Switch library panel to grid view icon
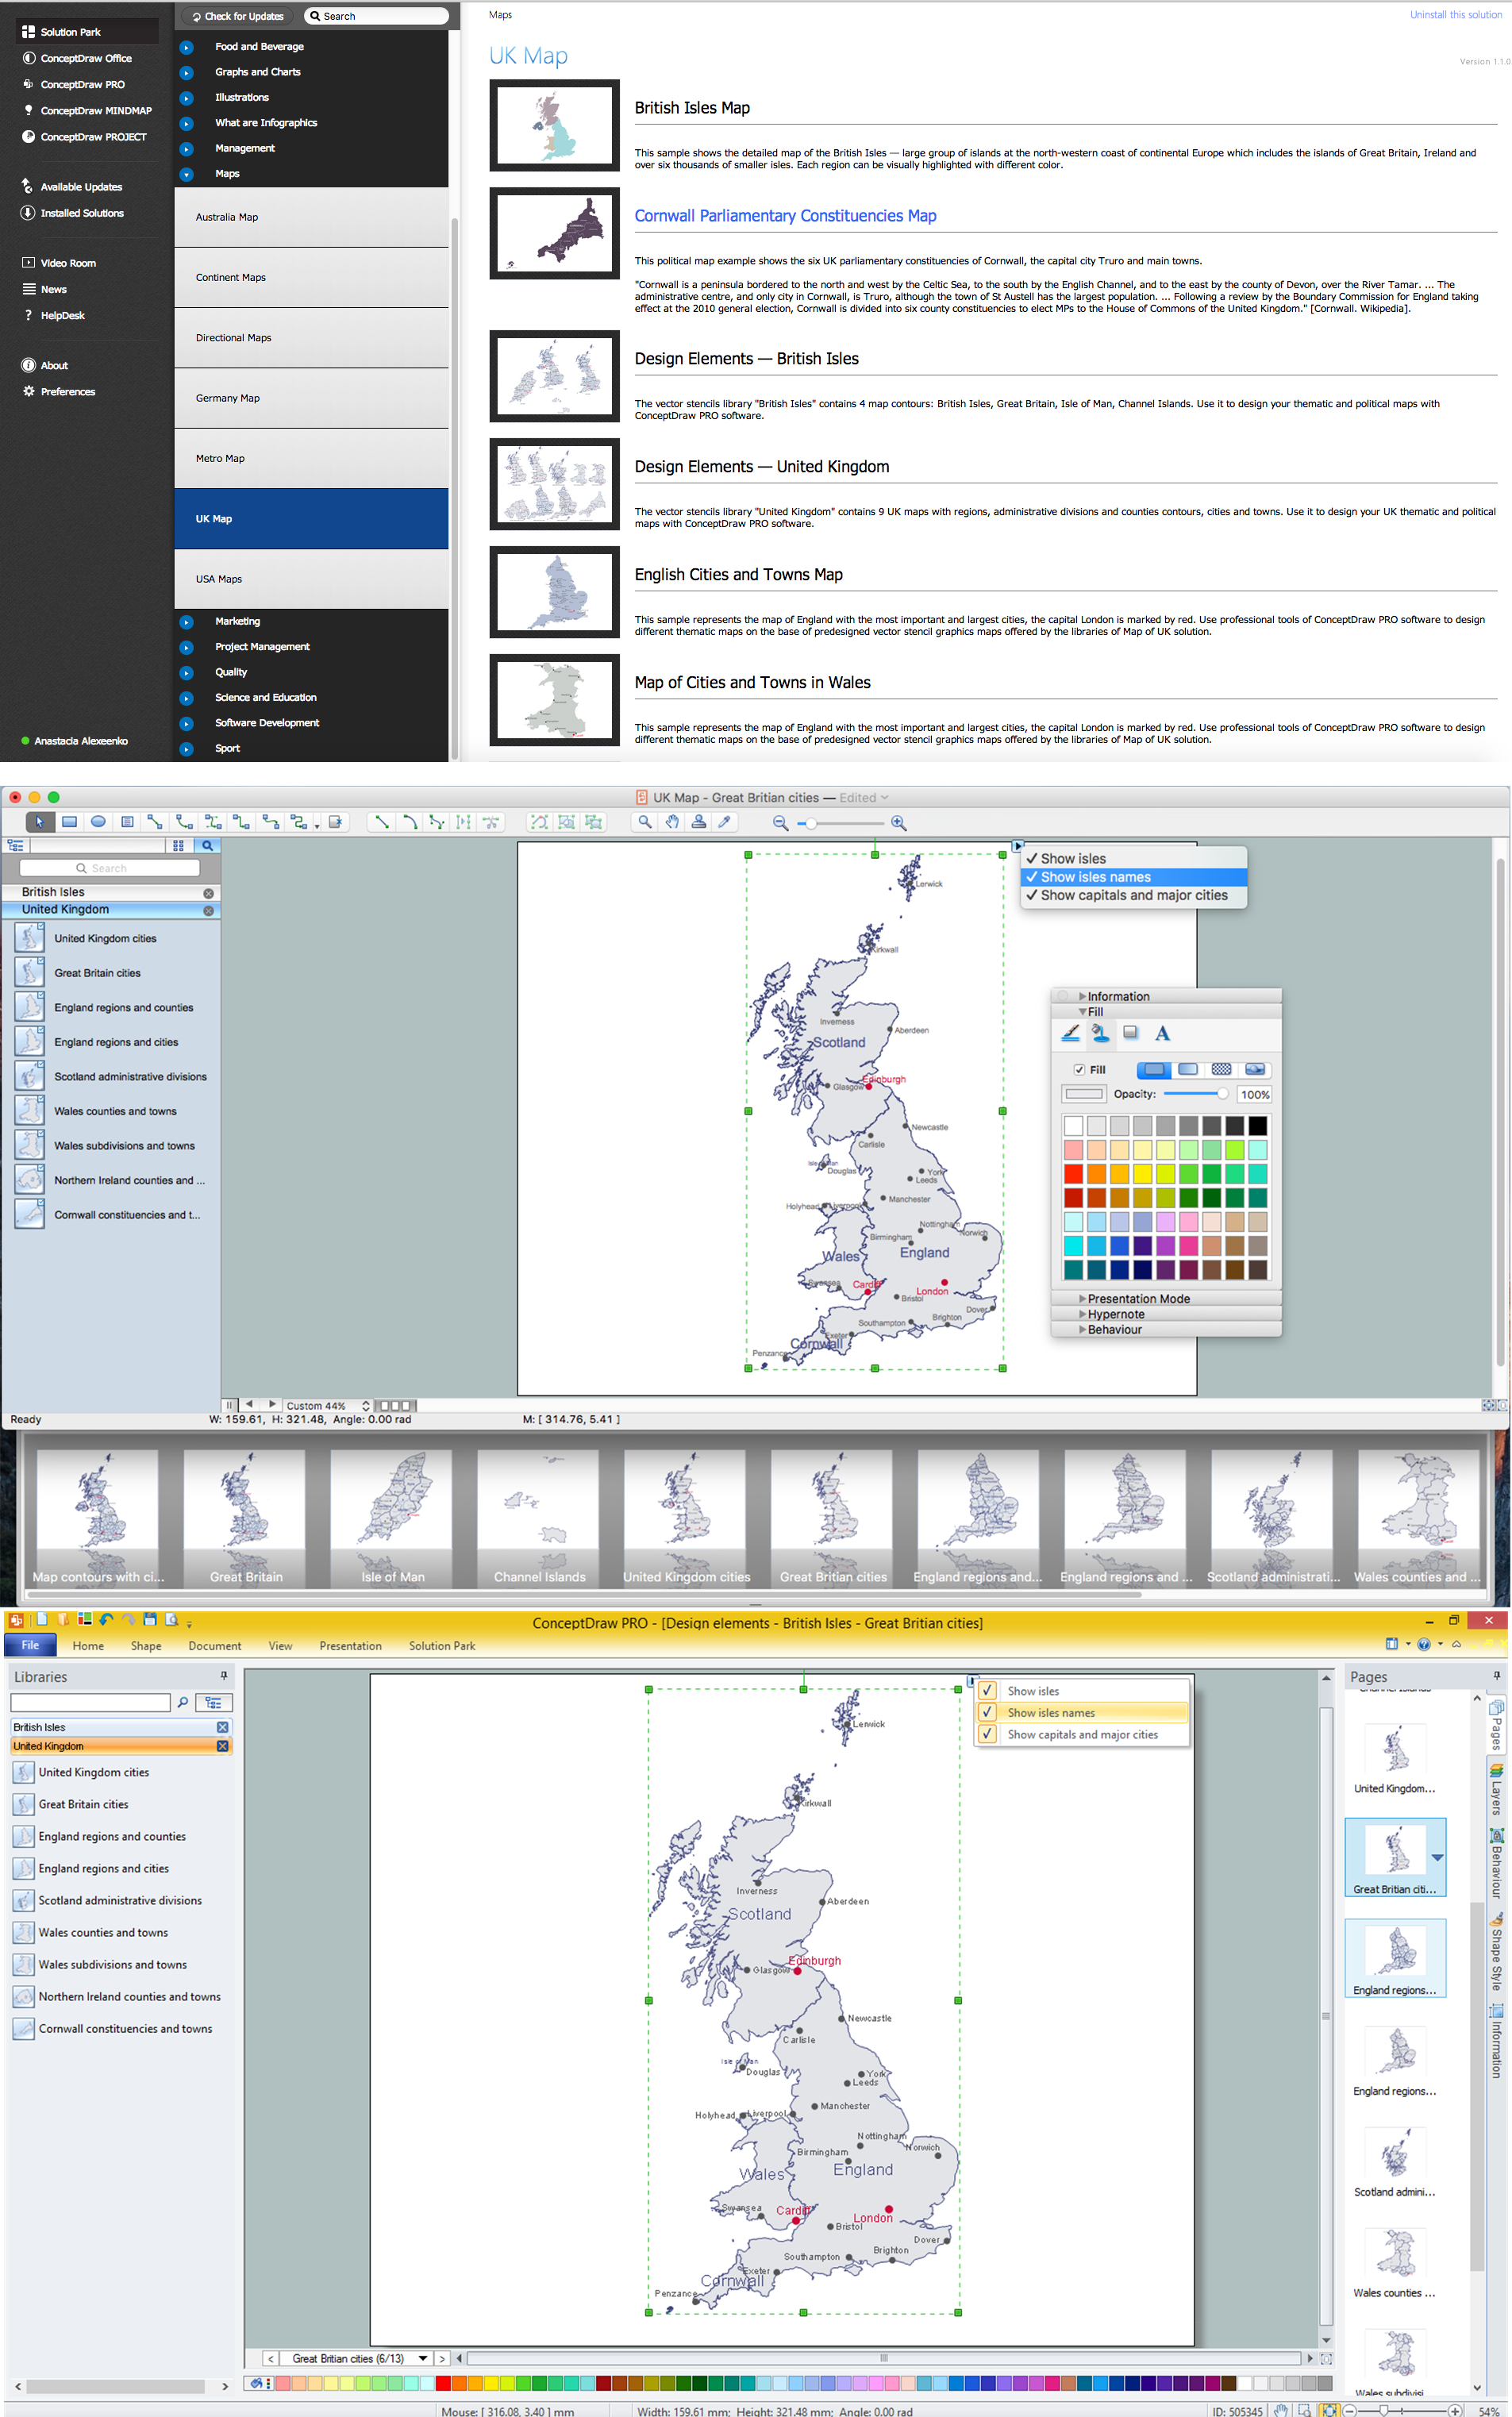The width and height of the screenshot is (1512, 2417). click(178, 845)
